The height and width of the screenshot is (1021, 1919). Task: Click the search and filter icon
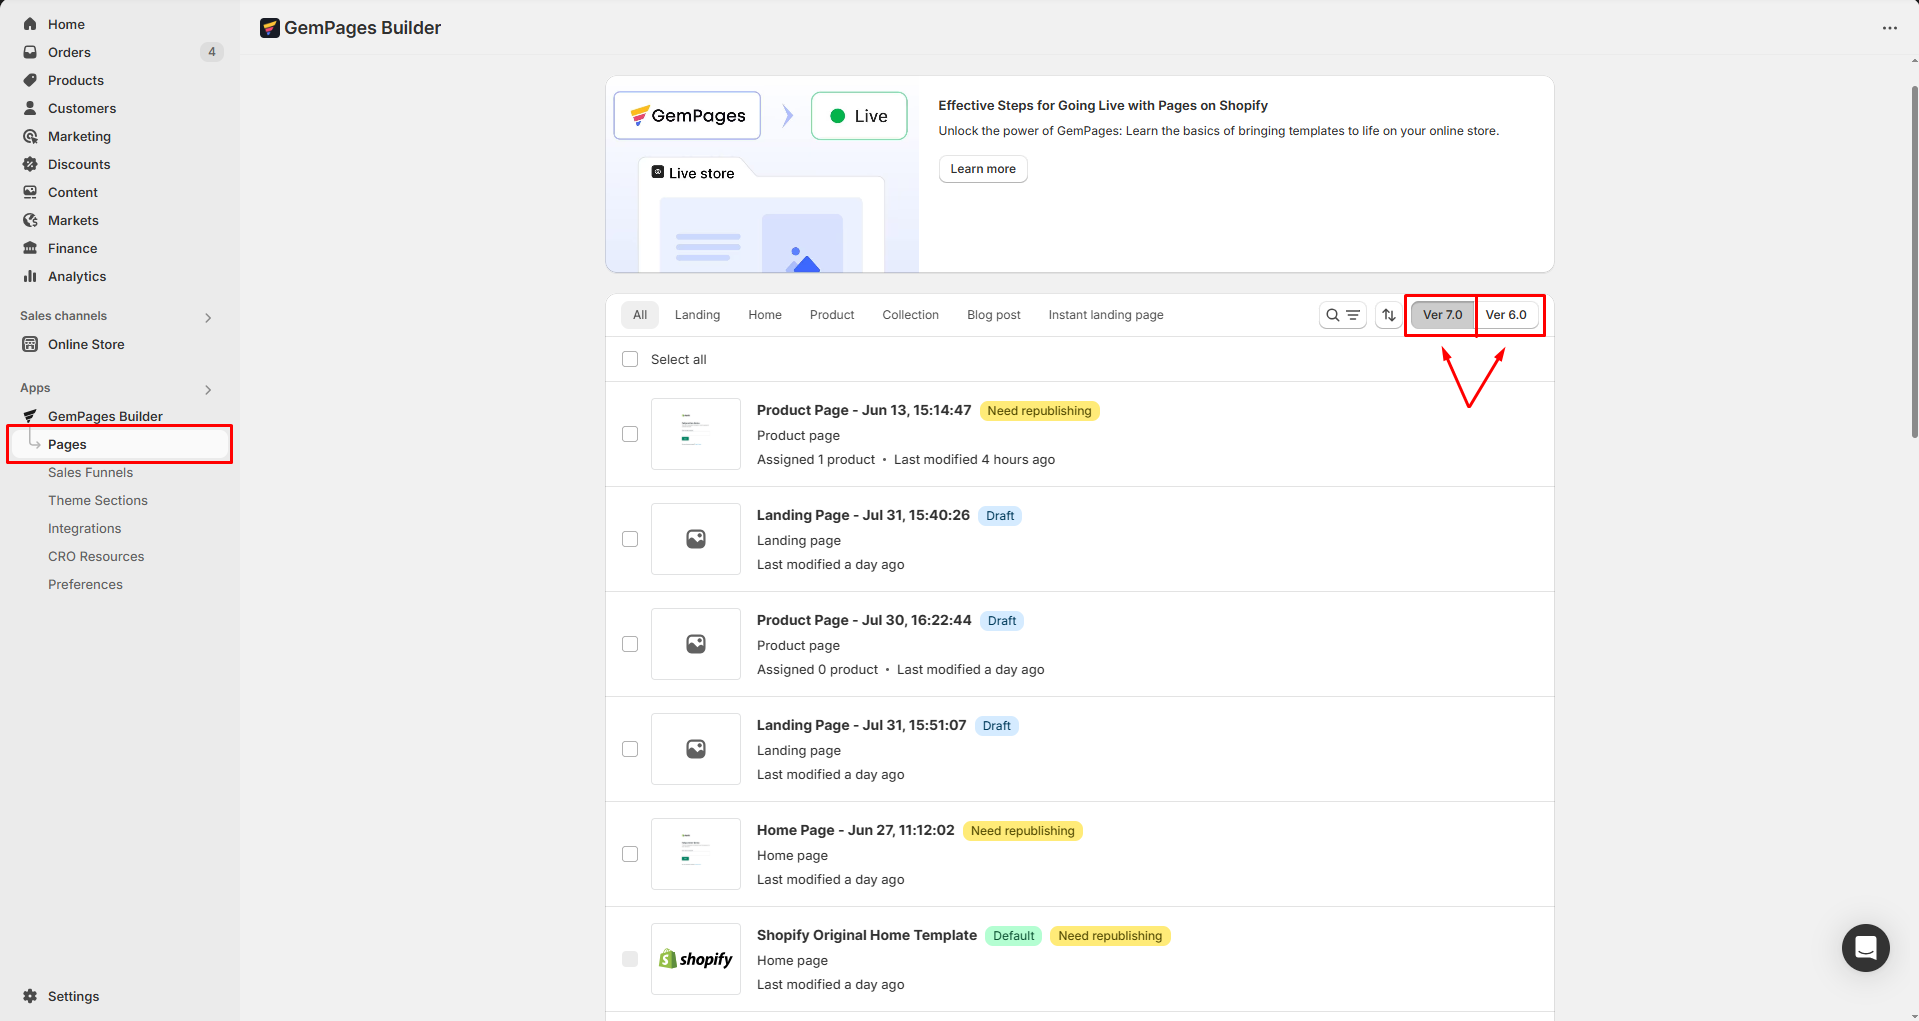point(1342,315)
